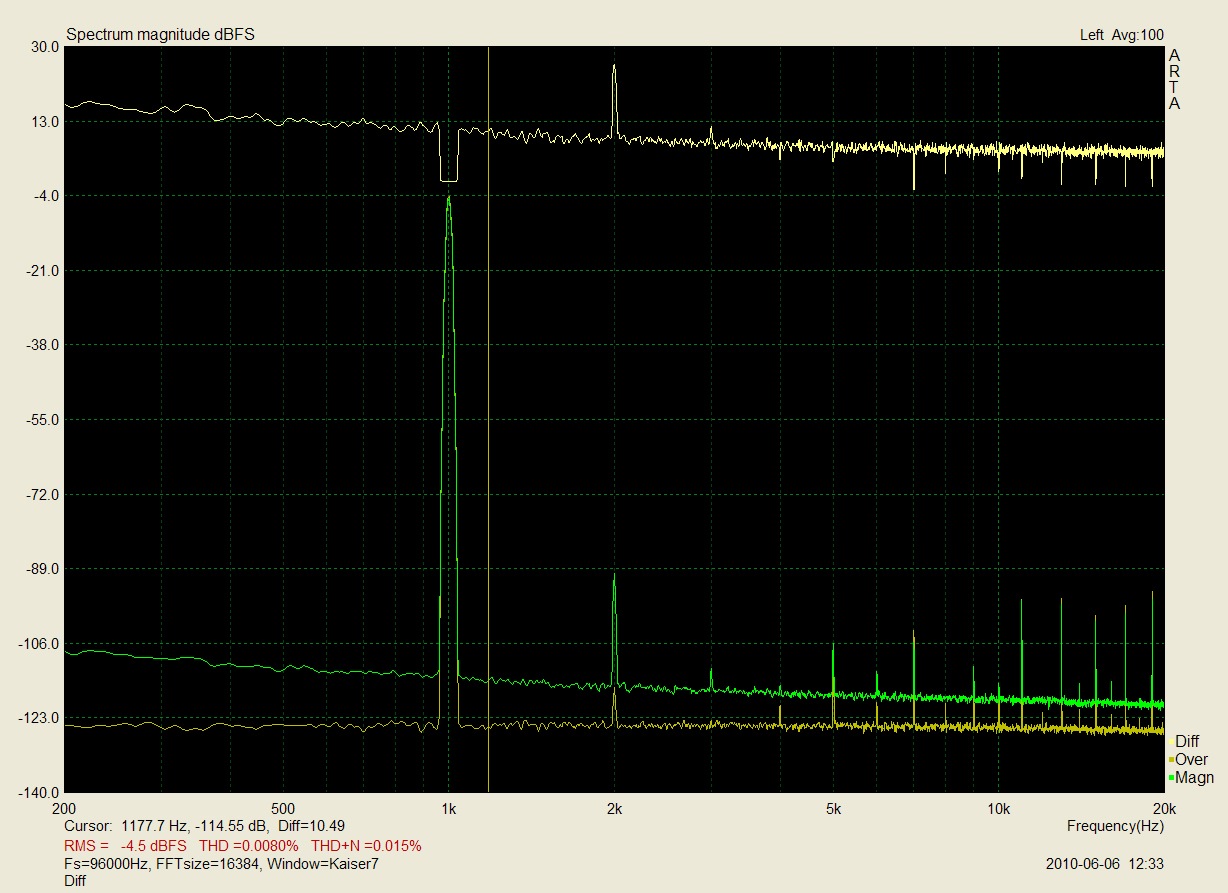This screenshot has width=1228, height=893.
Task: Click the 'RMS = -4.5 dBFS' reading
Action: click(x=125, y=845)
